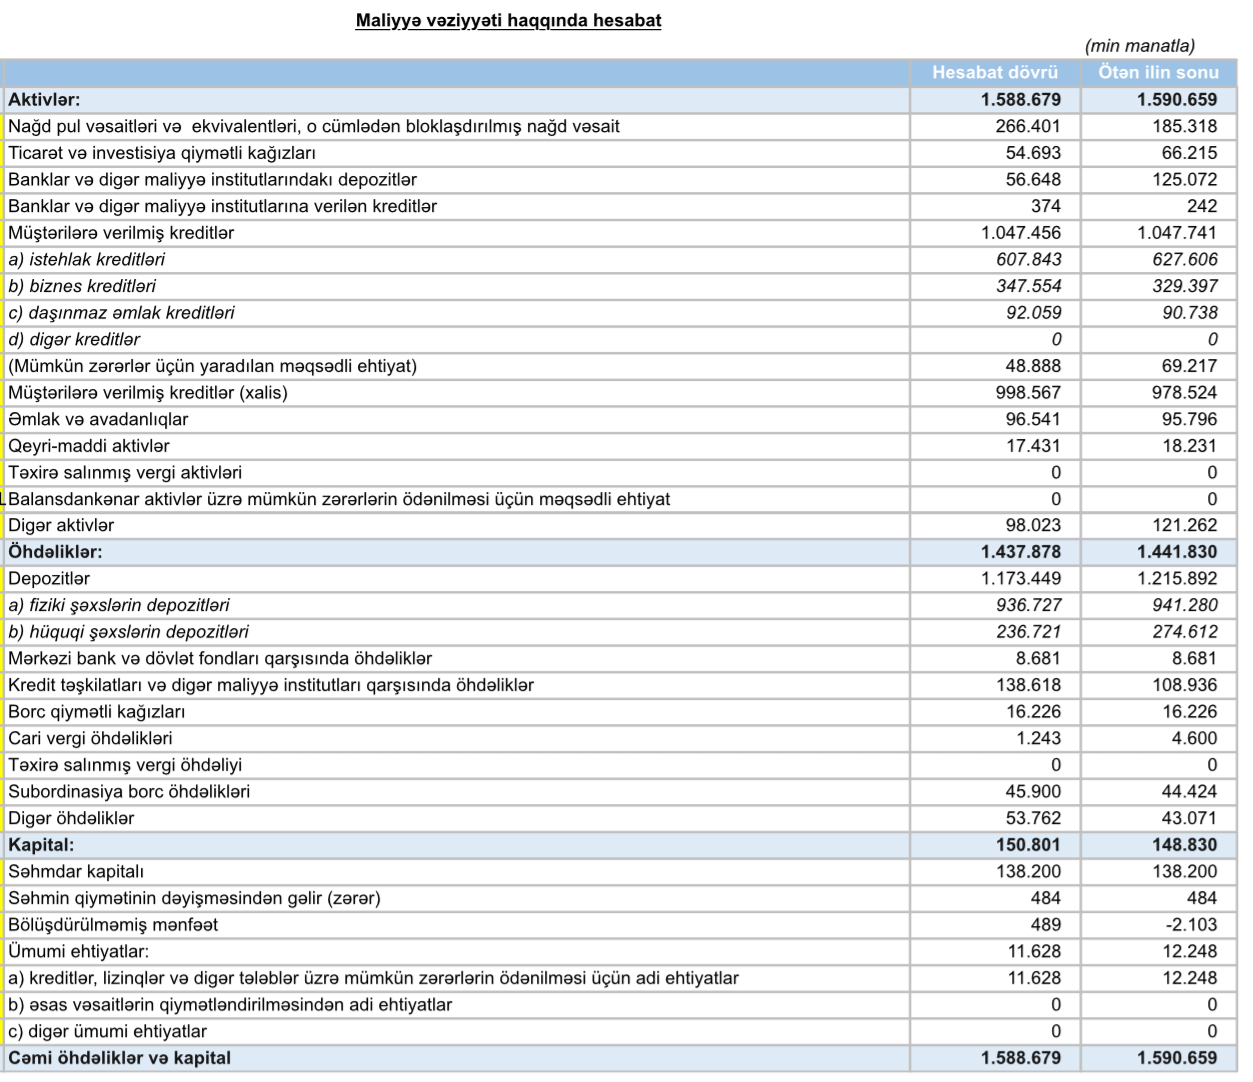Click the 'Borc qiymətli kağızları' row label

tap(97, 712)
